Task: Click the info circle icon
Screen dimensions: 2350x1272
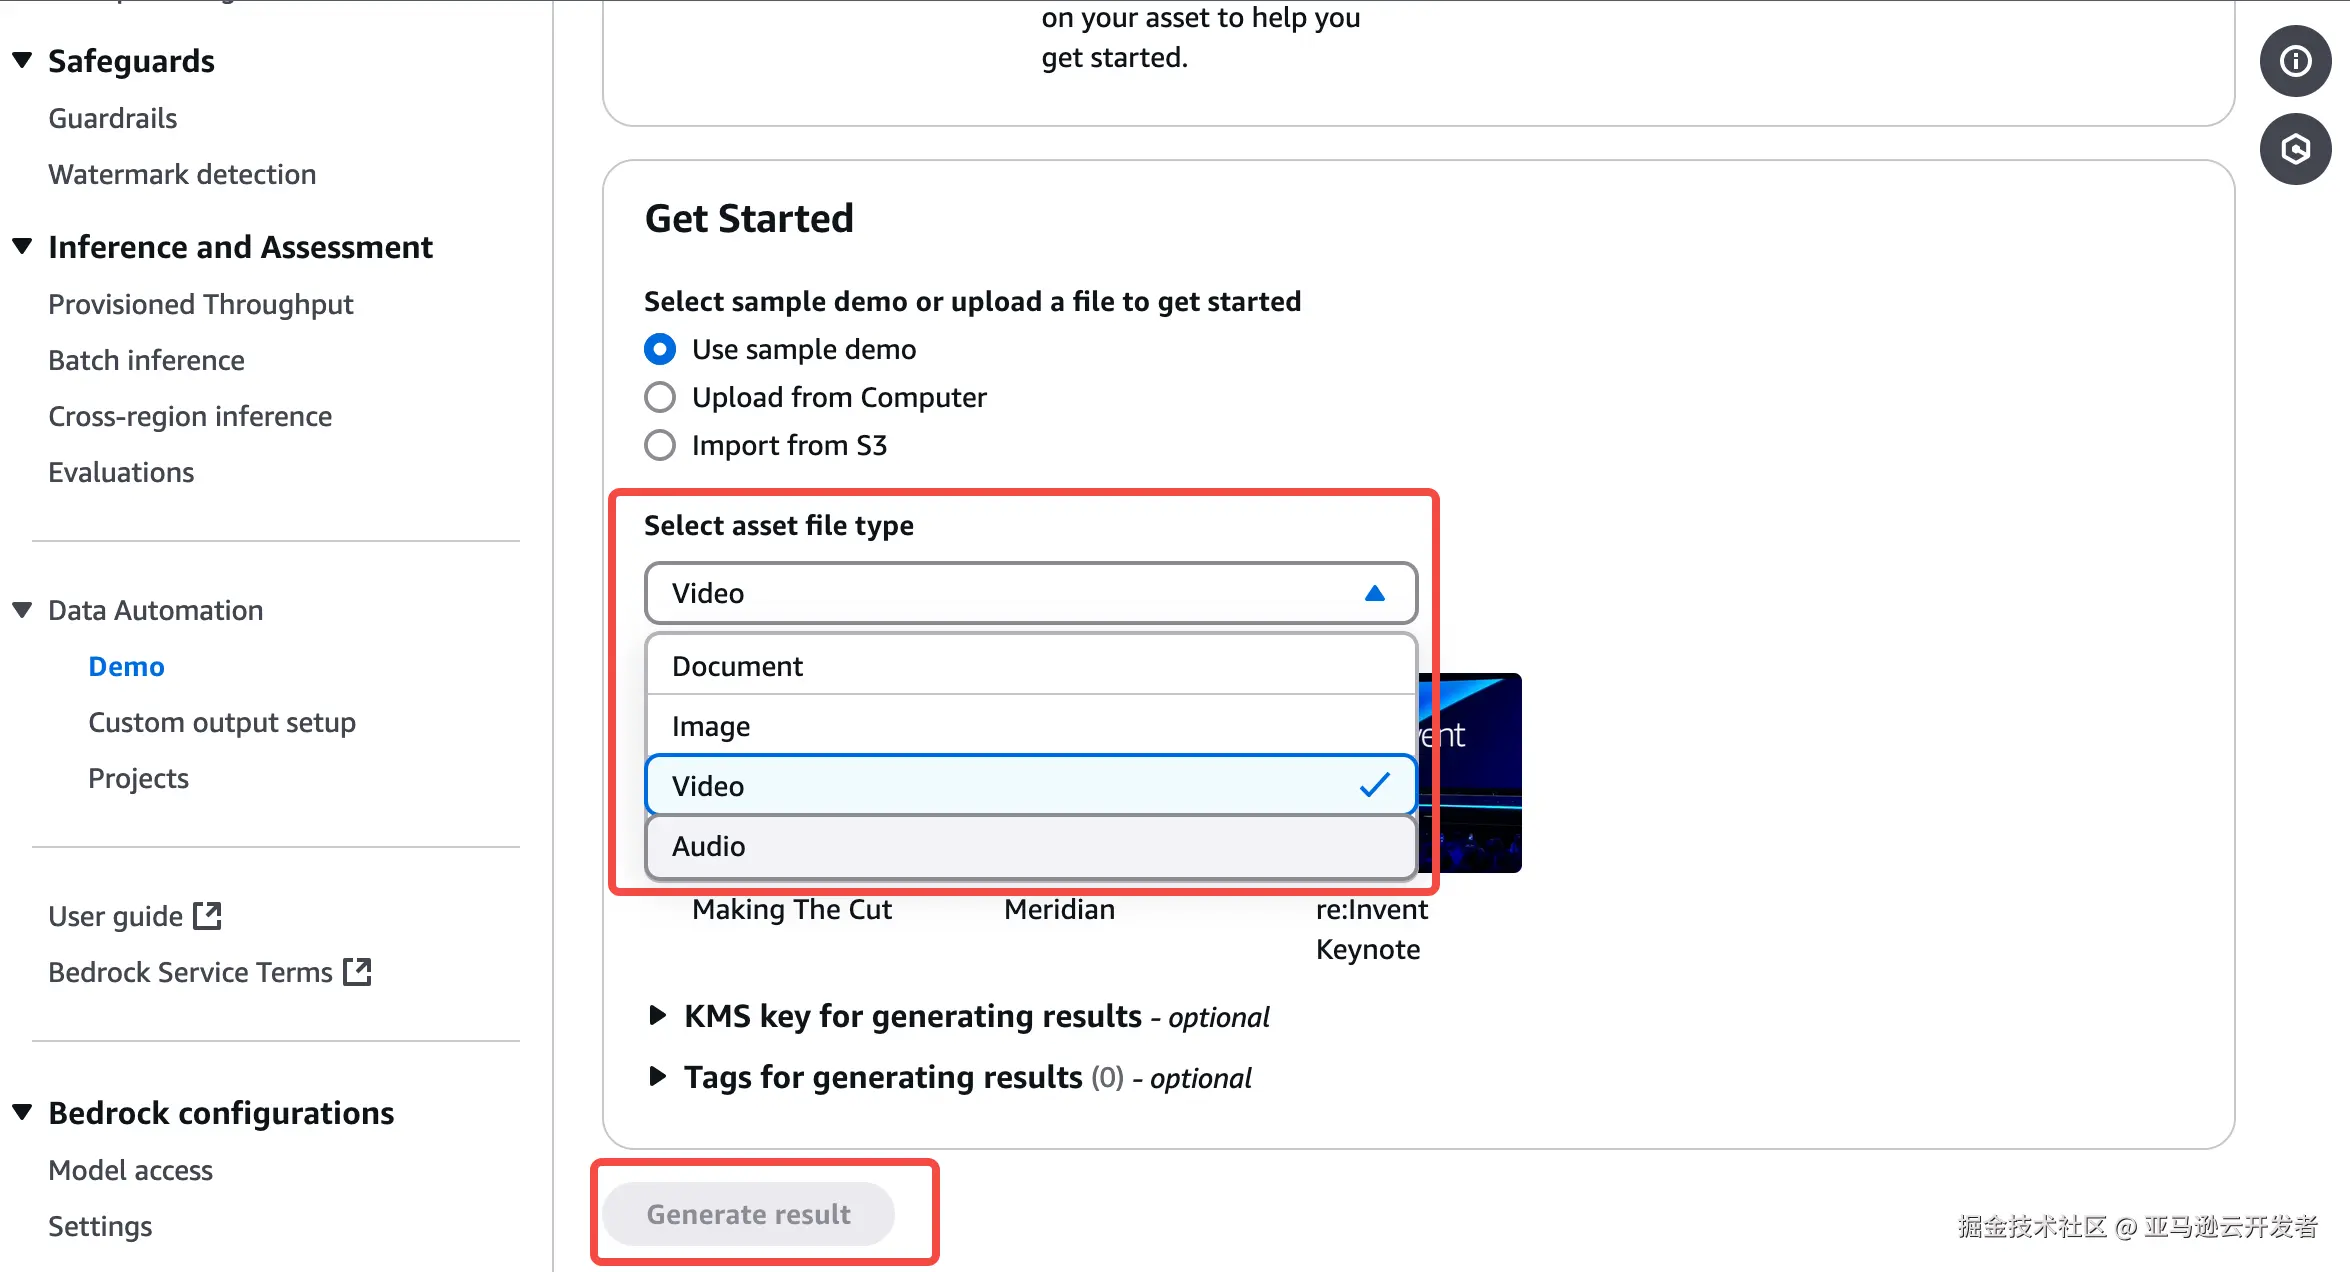Action: [2295, 62]
